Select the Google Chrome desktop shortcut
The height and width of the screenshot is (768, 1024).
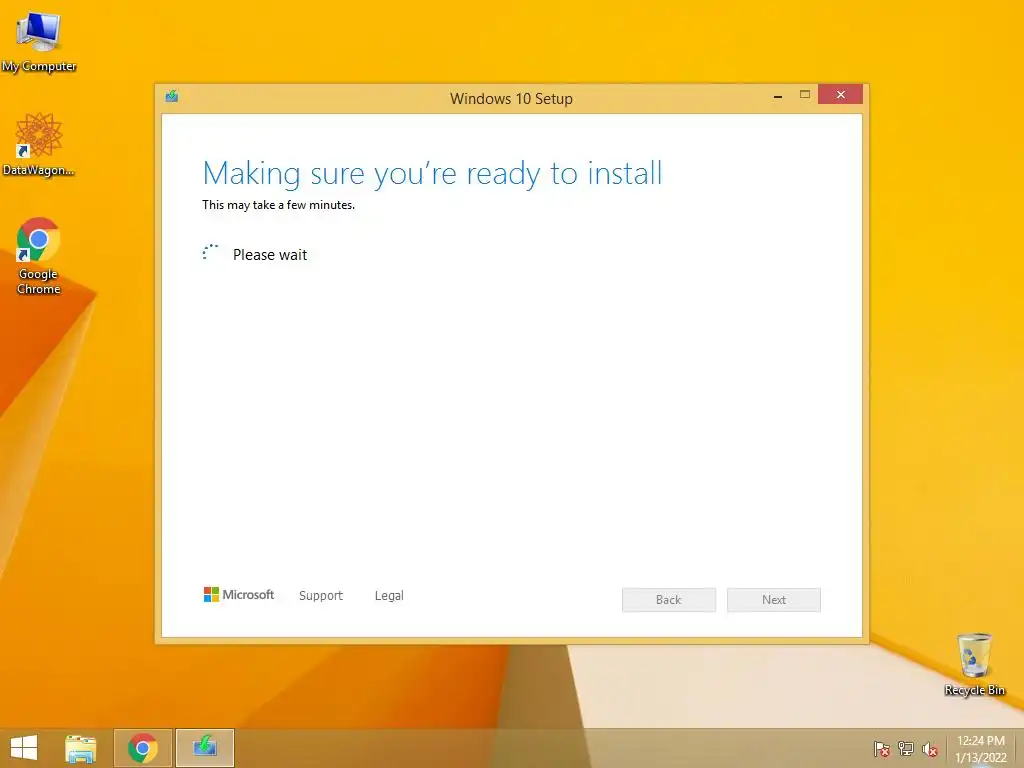pyautogui.click(x=39, y=255)
